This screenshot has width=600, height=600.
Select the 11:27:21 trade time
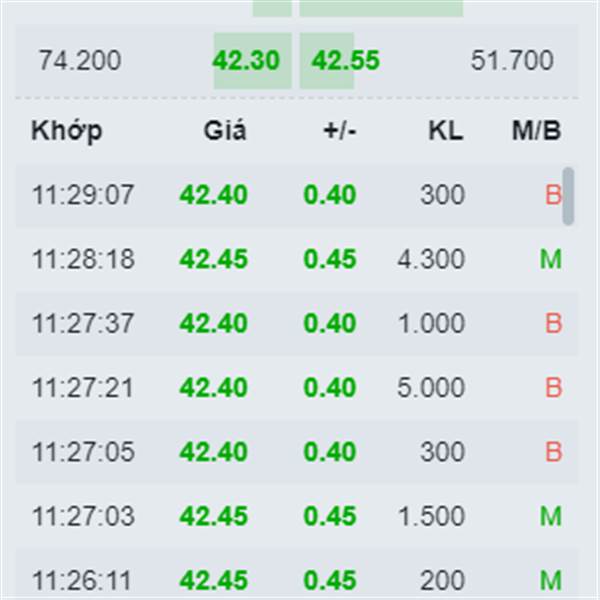pyautogui.click(x=83, y=388)
